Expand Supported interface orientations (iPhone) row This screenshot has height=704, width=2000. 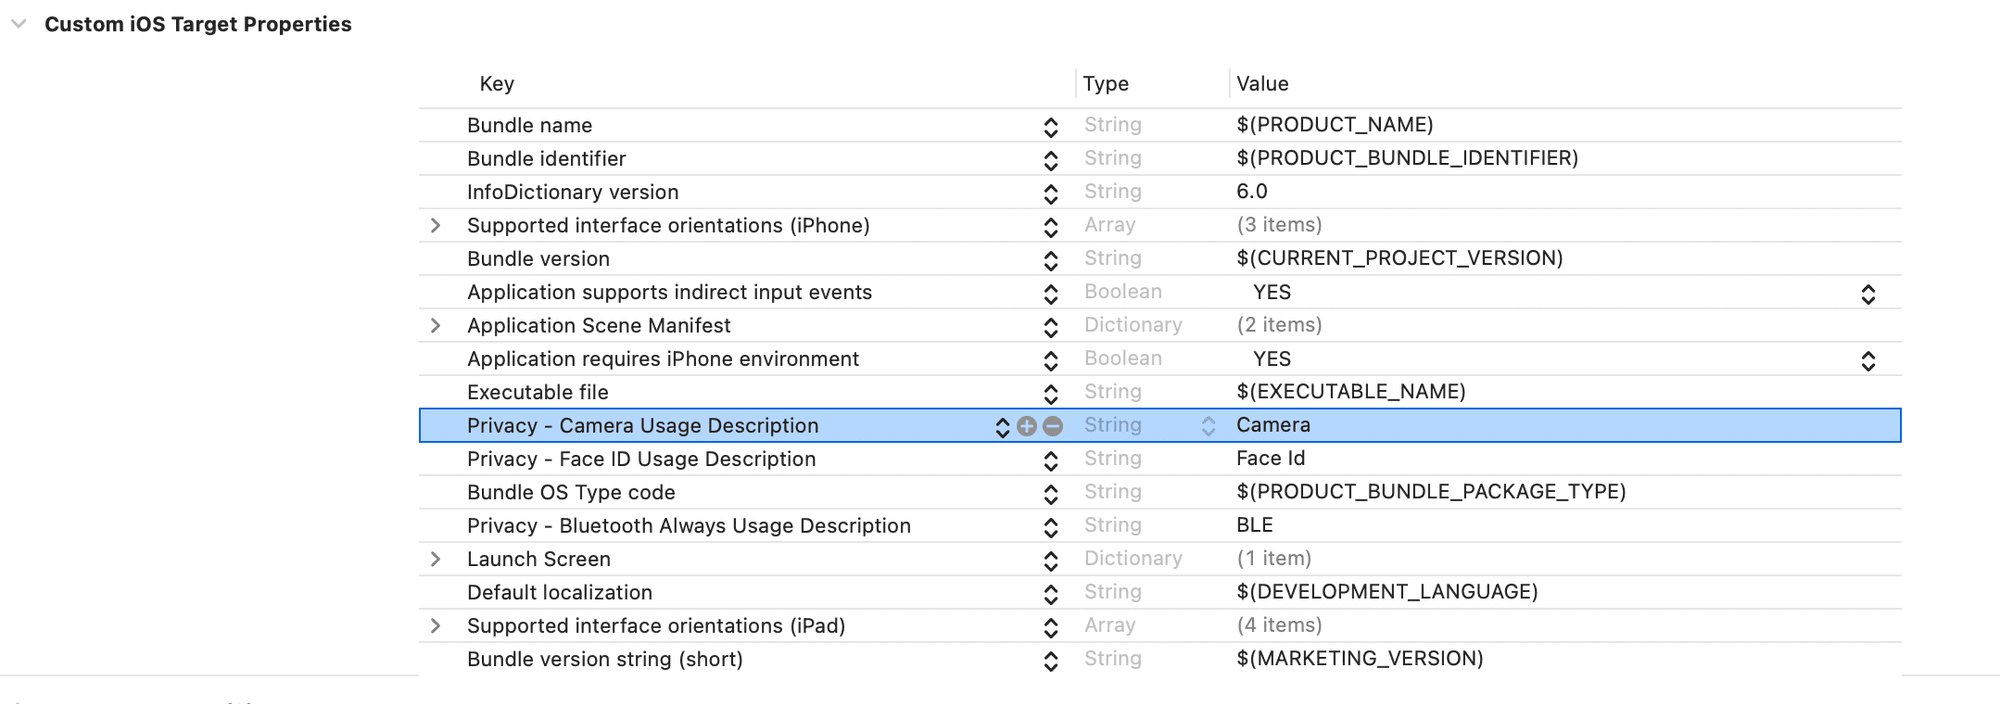pos(435,226)
